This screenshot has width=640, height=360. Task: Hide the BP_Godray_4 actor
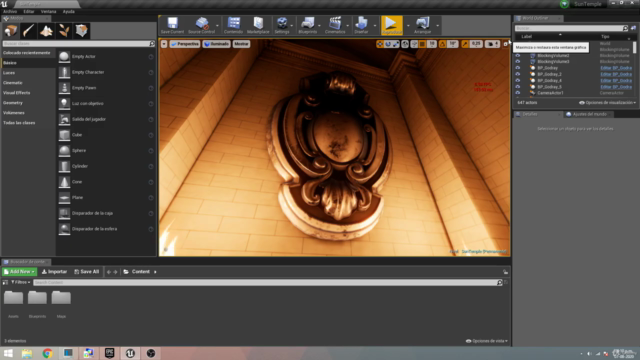[518, 81]
